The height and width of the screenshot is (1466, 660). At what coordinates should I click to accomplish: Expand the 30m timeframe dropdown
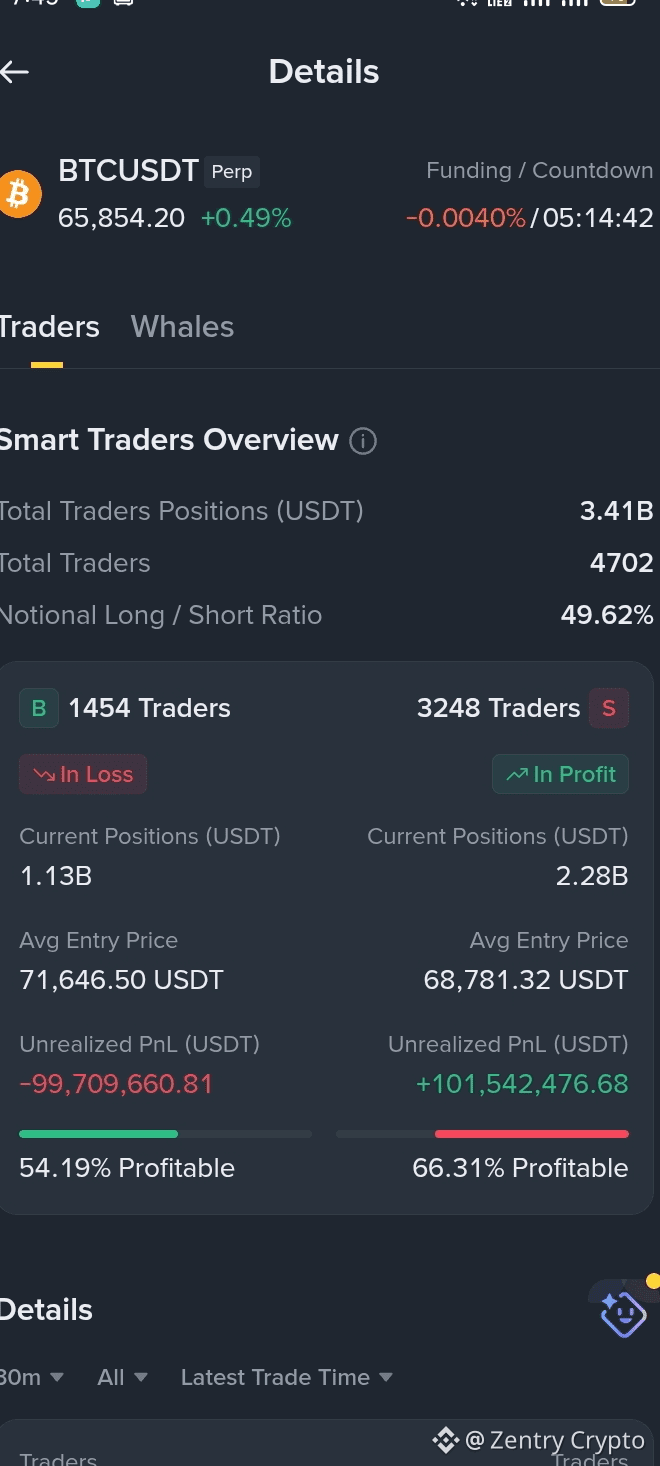[32, 1377]
